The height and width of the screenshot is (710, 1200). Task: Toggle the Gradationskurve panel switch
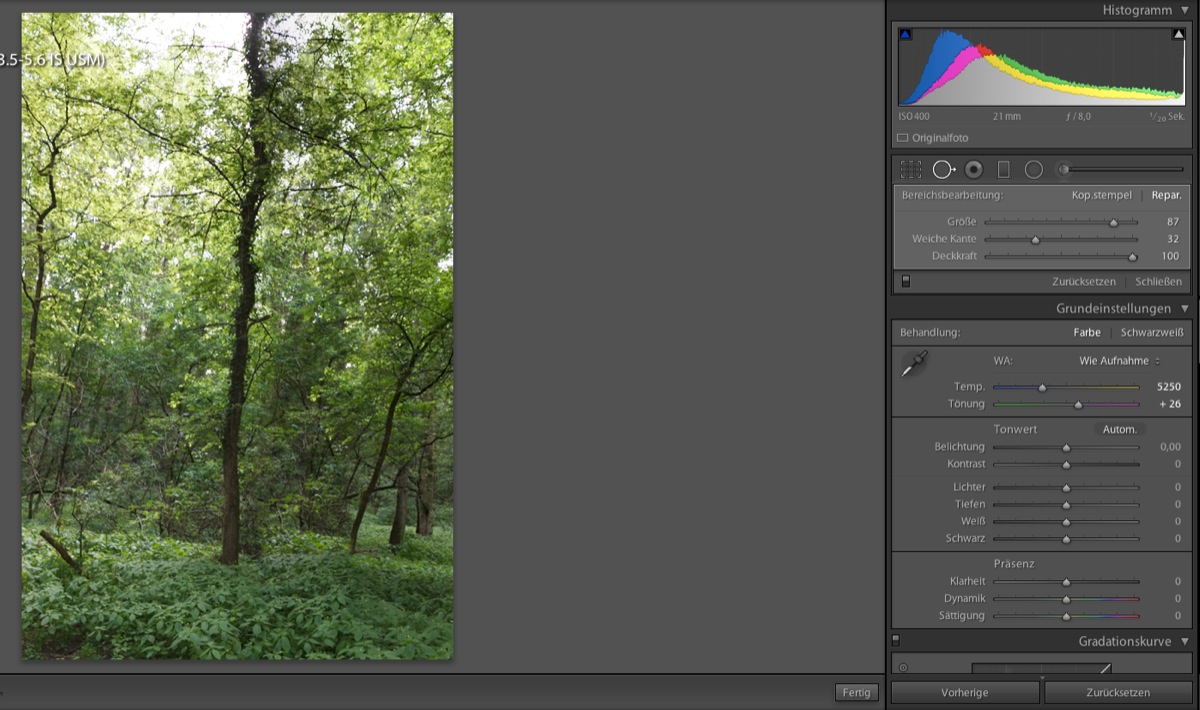click(x=896, y=640)
